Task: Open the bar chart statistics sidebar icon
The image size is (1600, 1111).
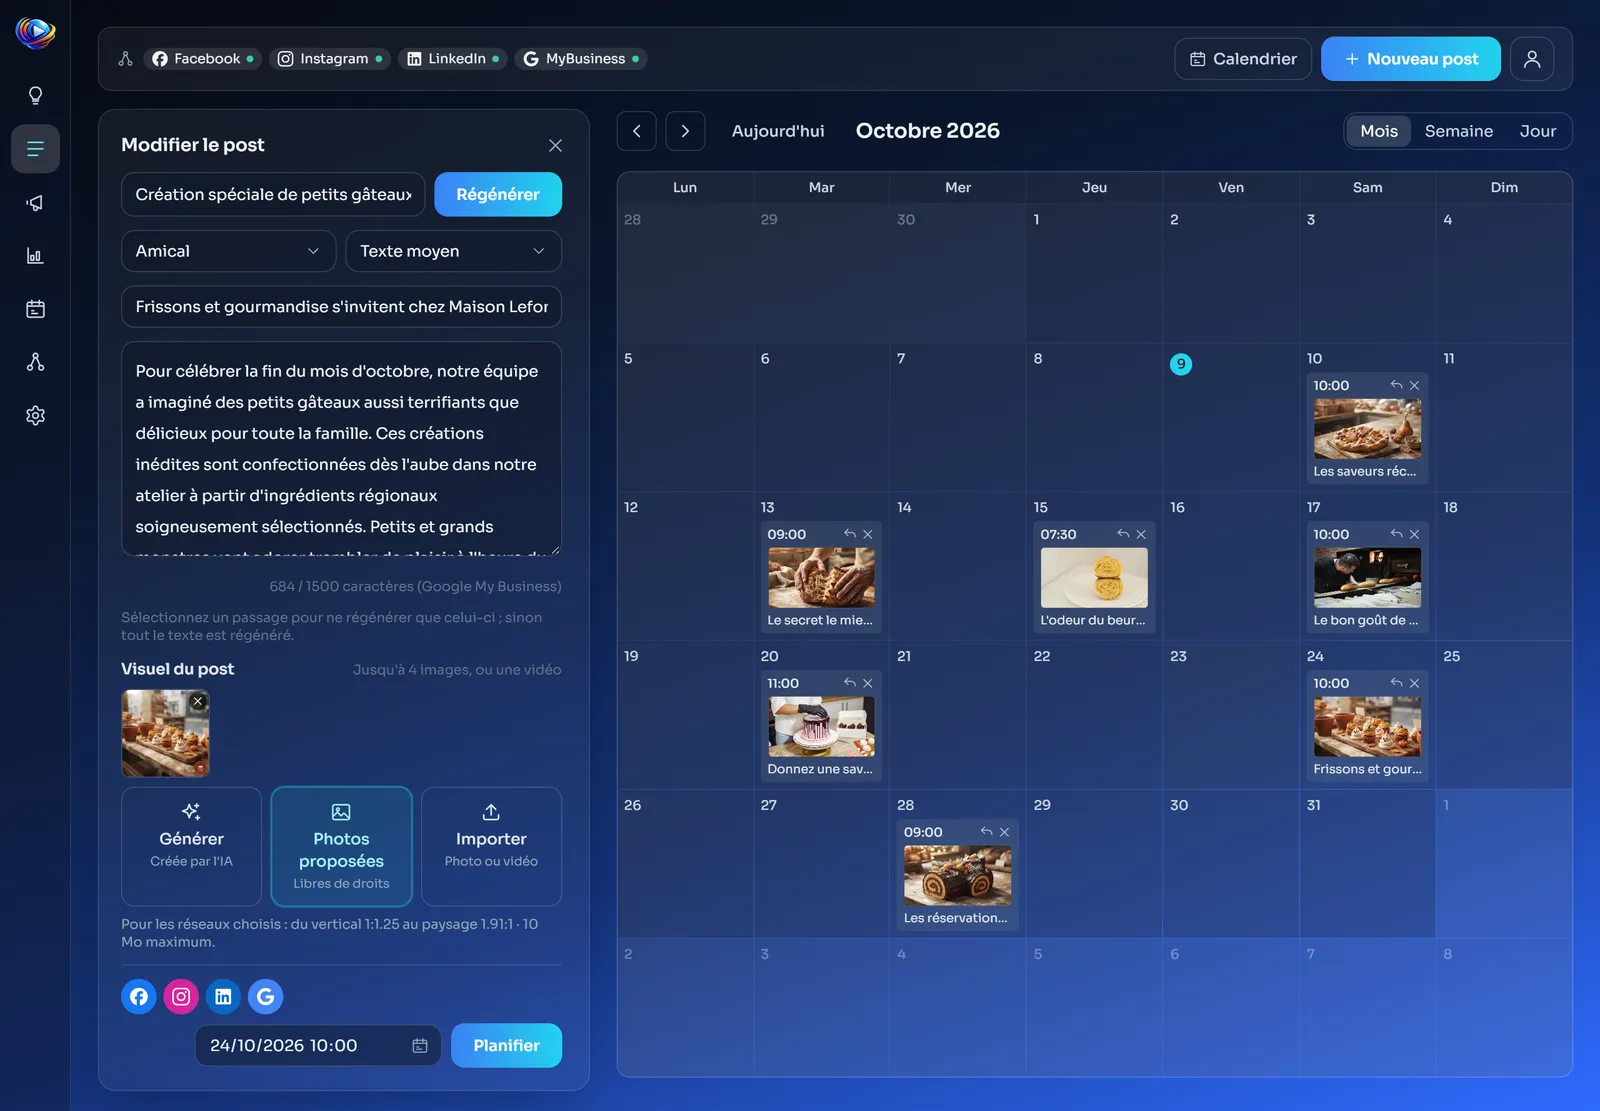Action: pos(35,256)
